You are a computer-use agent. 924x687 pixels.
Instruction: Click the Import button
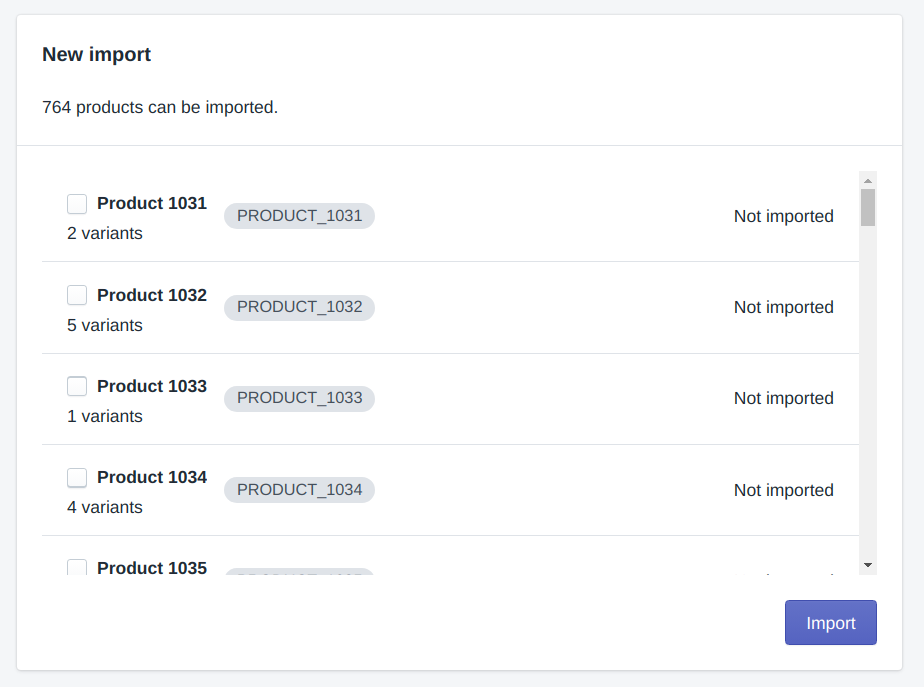(x=830, y=623)
